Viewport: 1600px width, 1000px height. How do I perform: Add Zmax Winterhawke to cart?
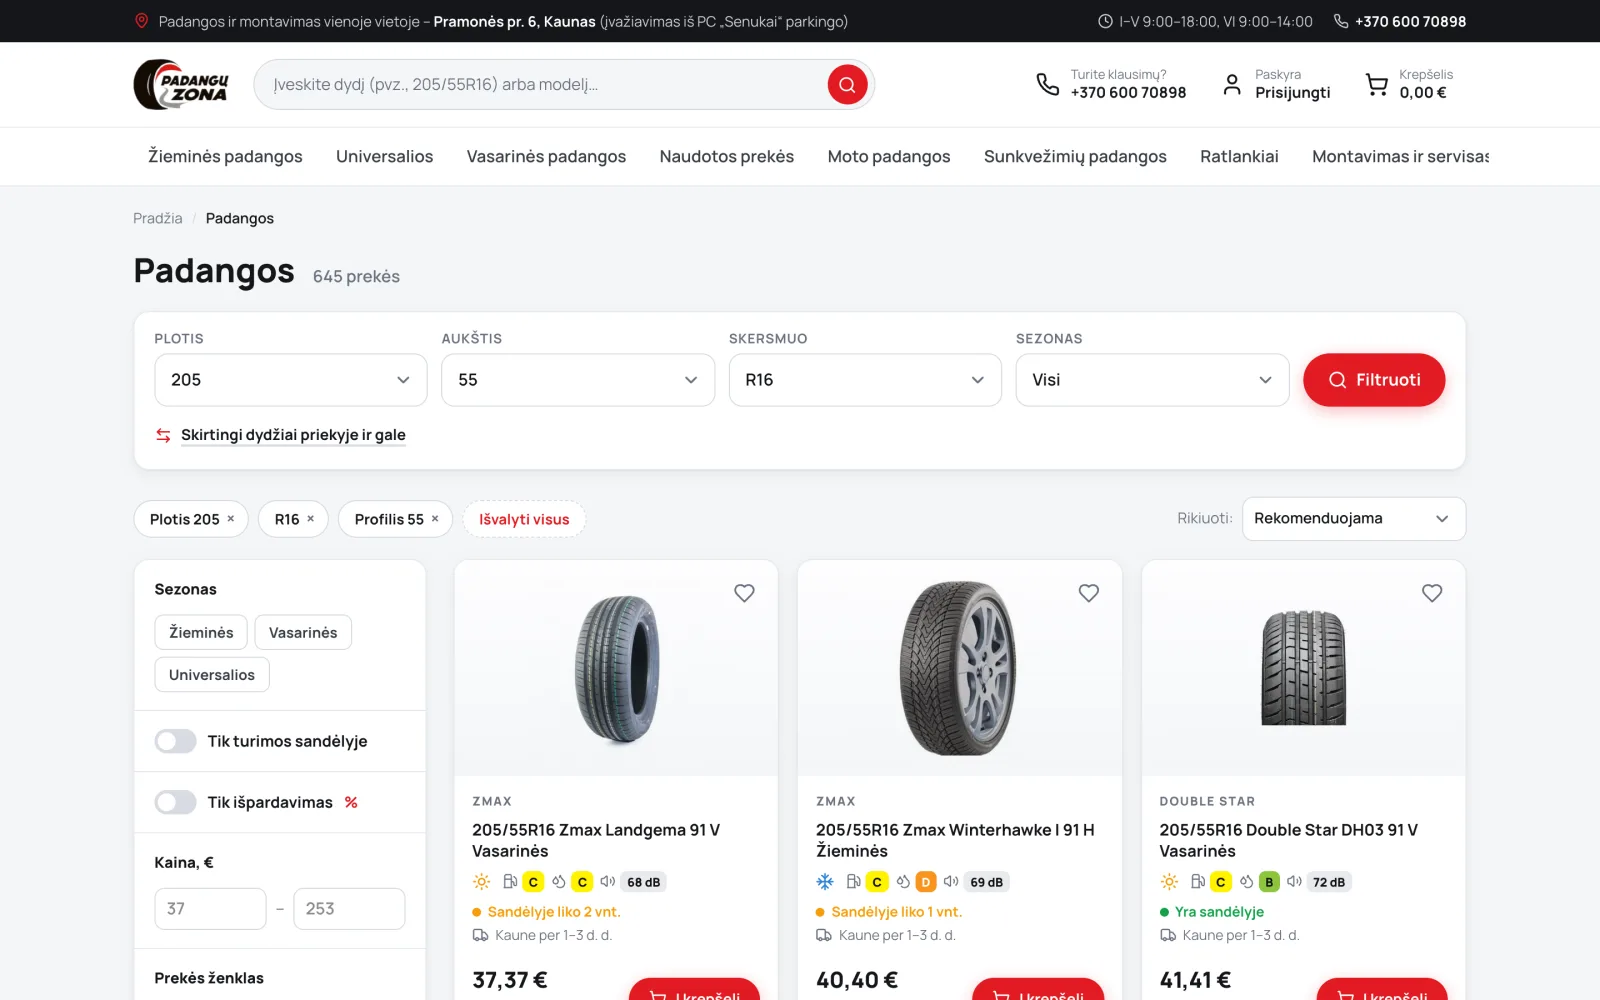coord(1038,990)
